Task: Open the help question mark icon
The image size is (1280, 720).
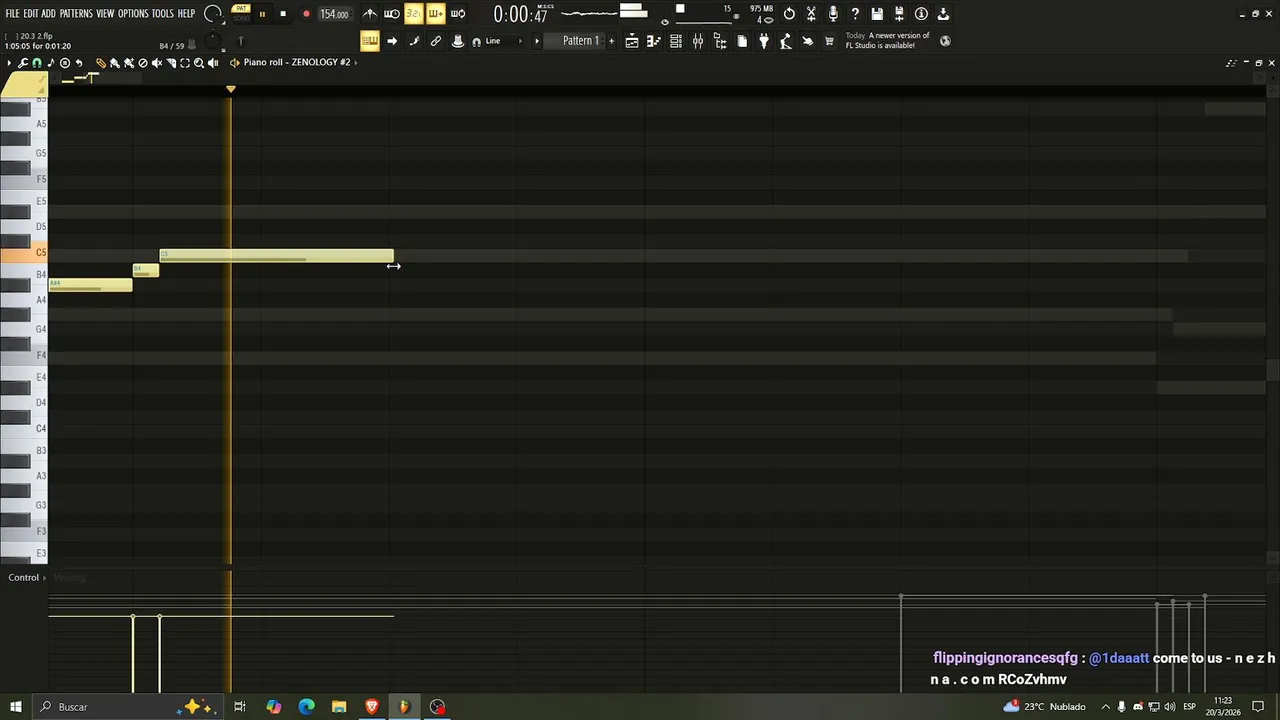Action: pos(855,14)
